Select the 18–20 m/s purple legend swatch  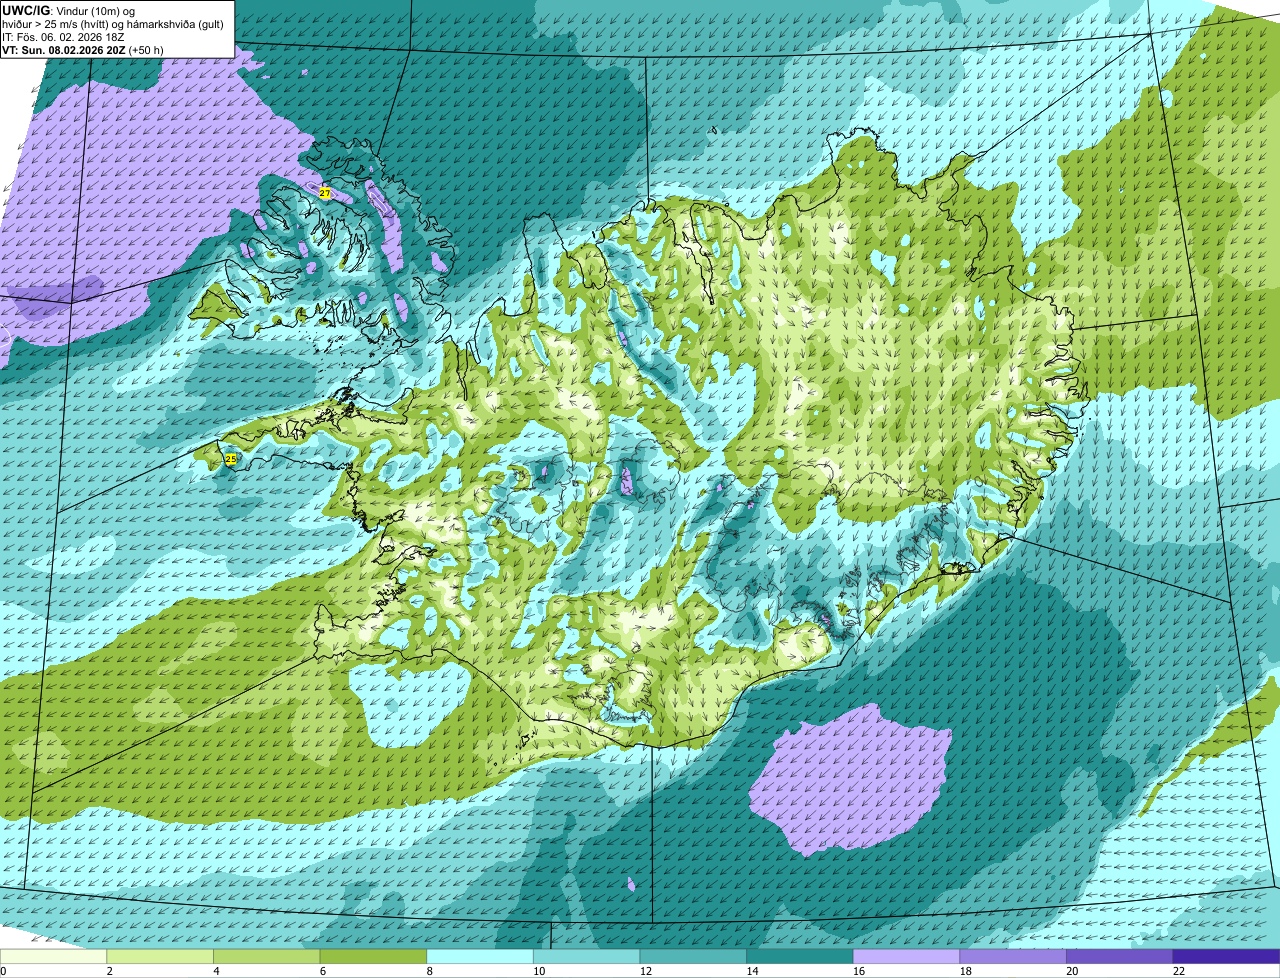point(1013,956)
